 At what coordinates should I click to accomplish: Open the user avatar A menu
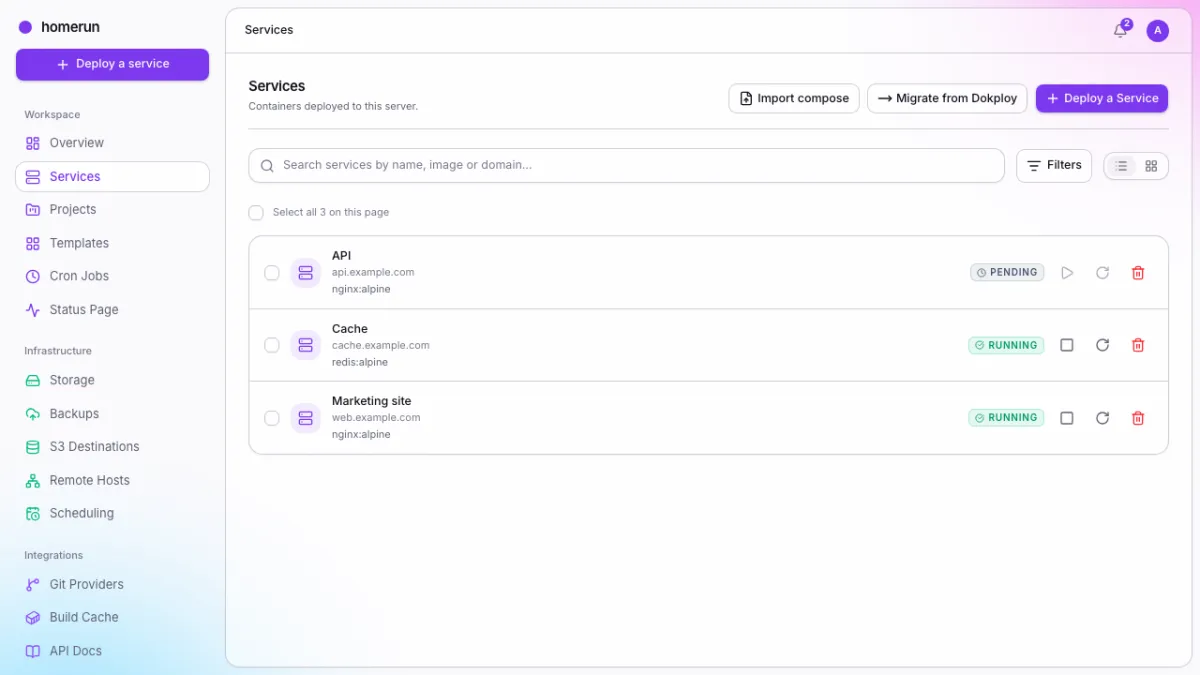[x=1157, y=31]
